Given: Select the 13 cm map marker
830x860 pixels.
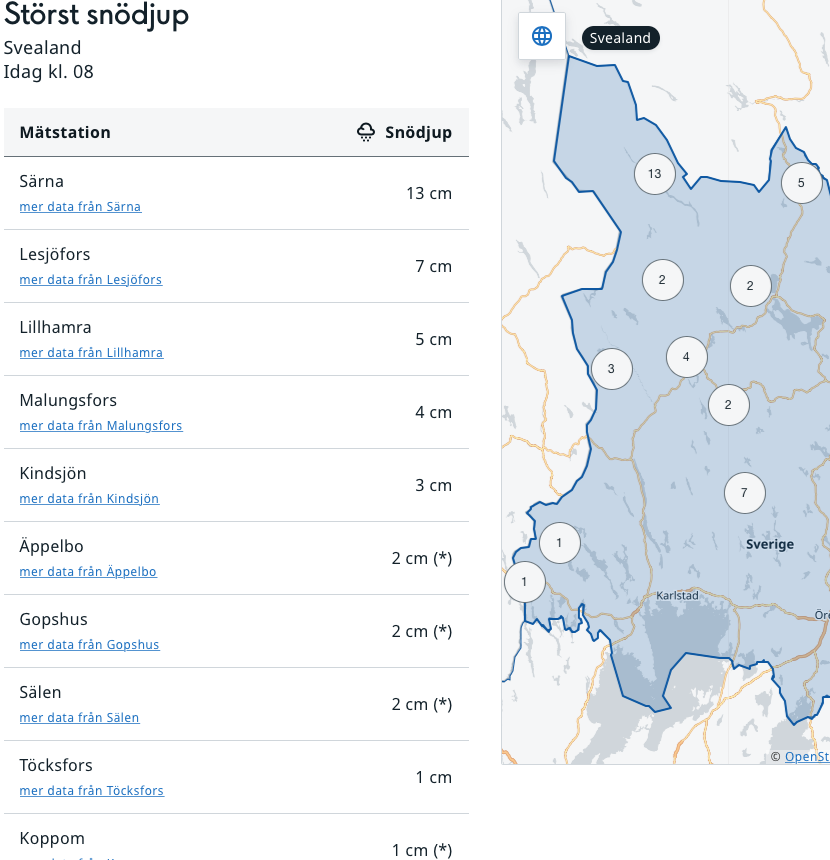Looking at the screenshot, I should (x=654, y=173).
